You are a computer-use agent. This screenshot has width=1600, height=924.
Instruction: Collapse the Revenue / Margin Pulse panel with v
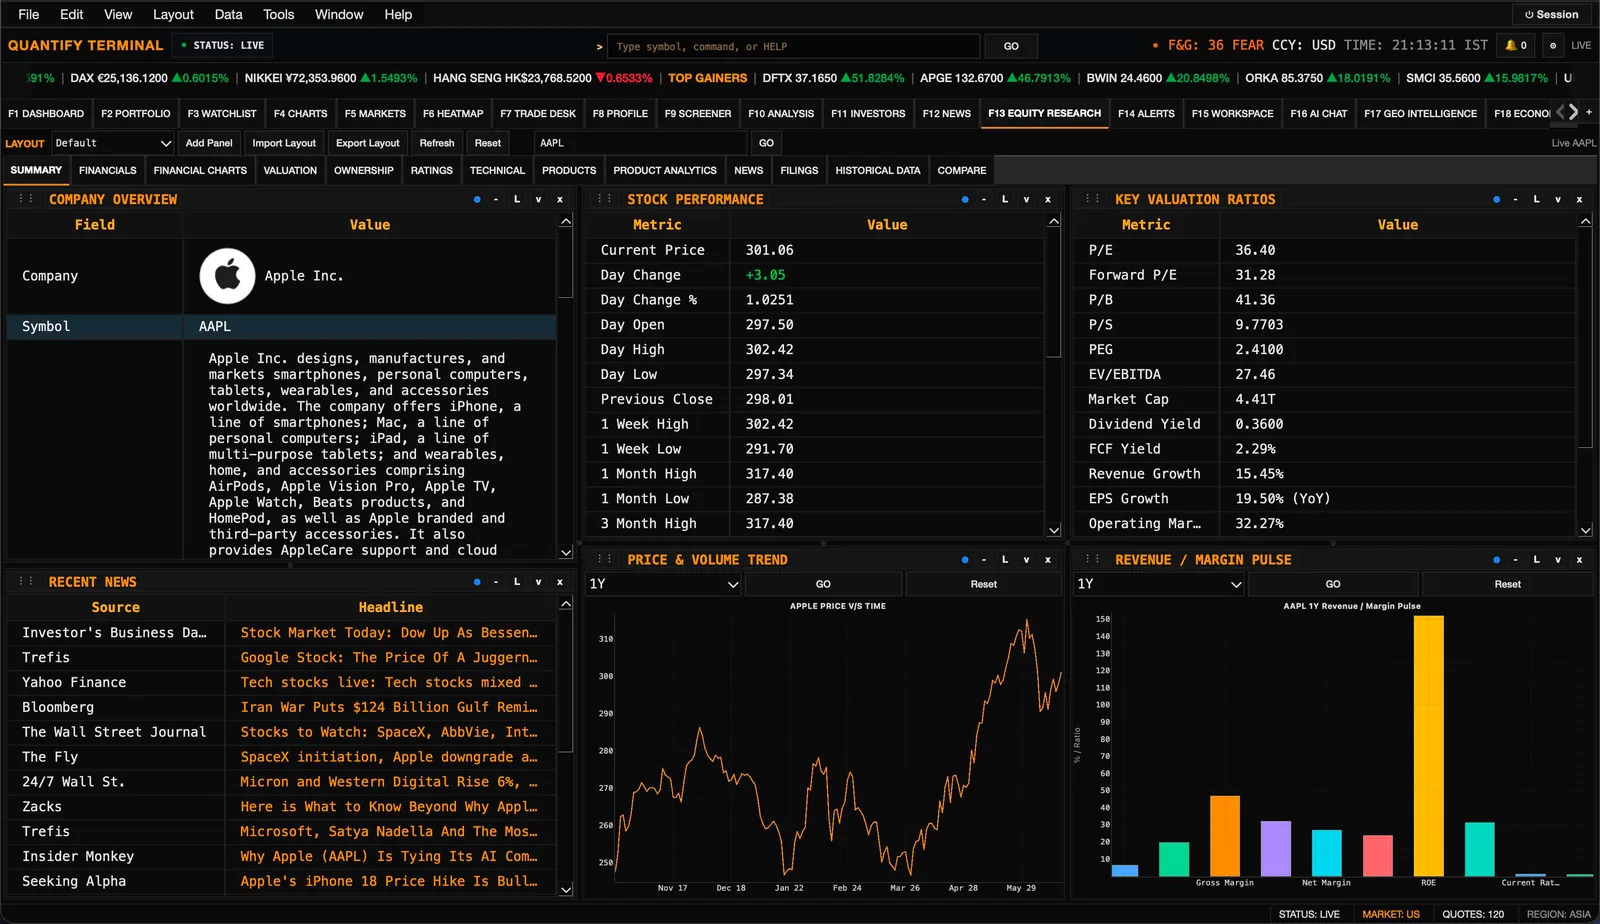1558,559
